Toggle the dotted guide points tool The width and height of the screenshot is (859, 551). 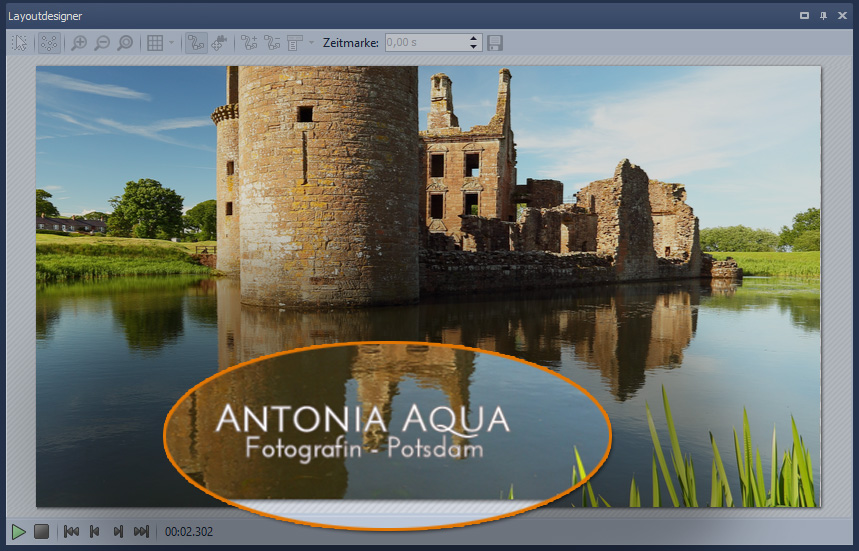coord(49,43)
